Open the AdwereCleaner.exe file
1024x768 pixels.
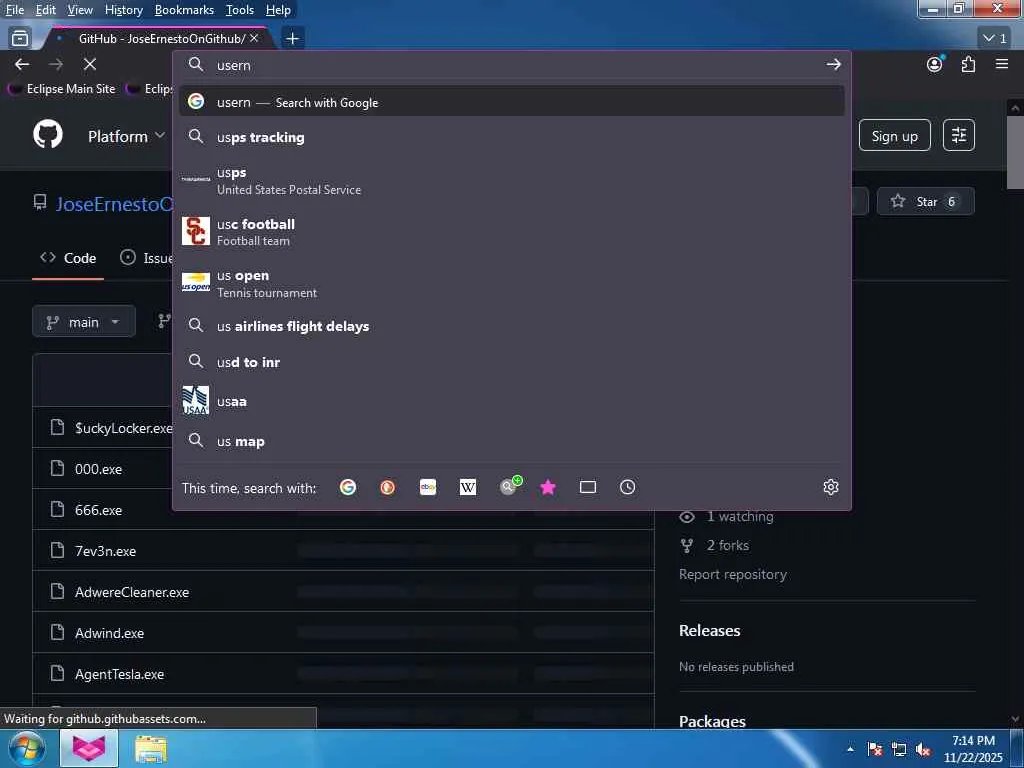point(132,592)
